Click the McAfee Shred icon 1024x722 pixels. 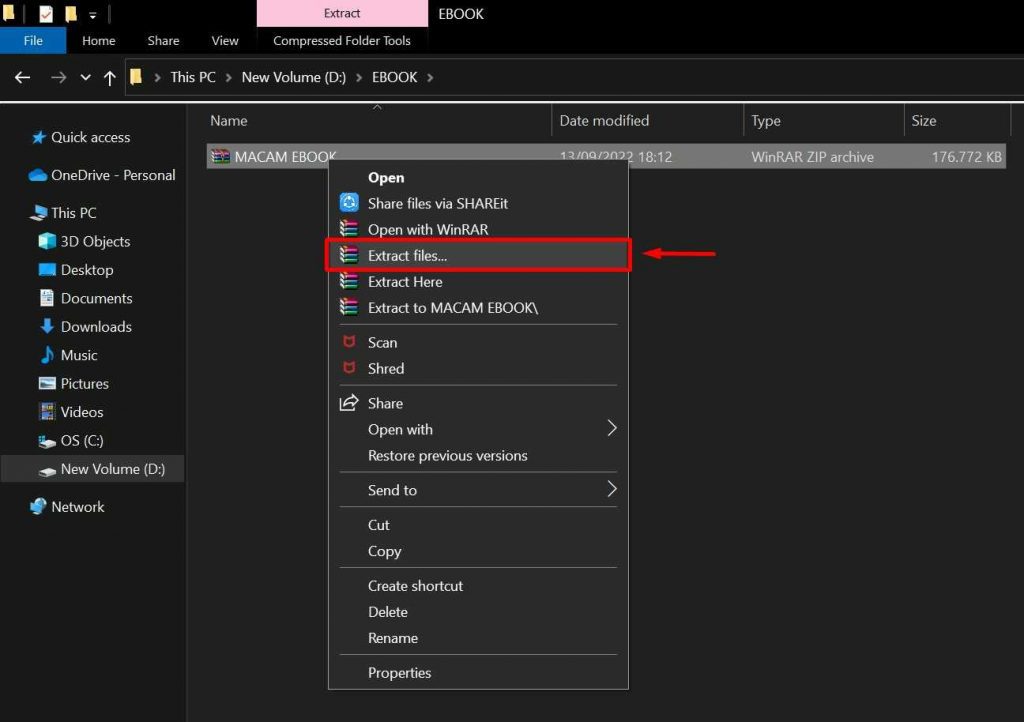pyautogui.click(x=349, y=368)
